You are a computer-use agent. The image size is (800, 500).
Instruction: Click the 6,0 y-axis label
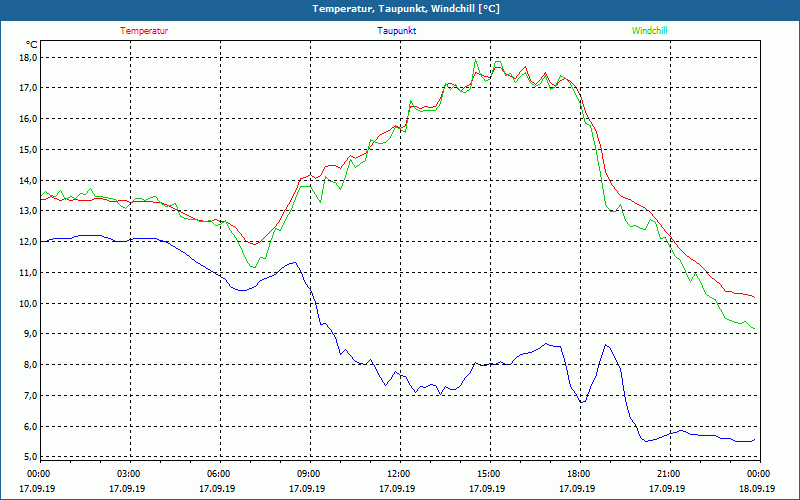[31, 426]
